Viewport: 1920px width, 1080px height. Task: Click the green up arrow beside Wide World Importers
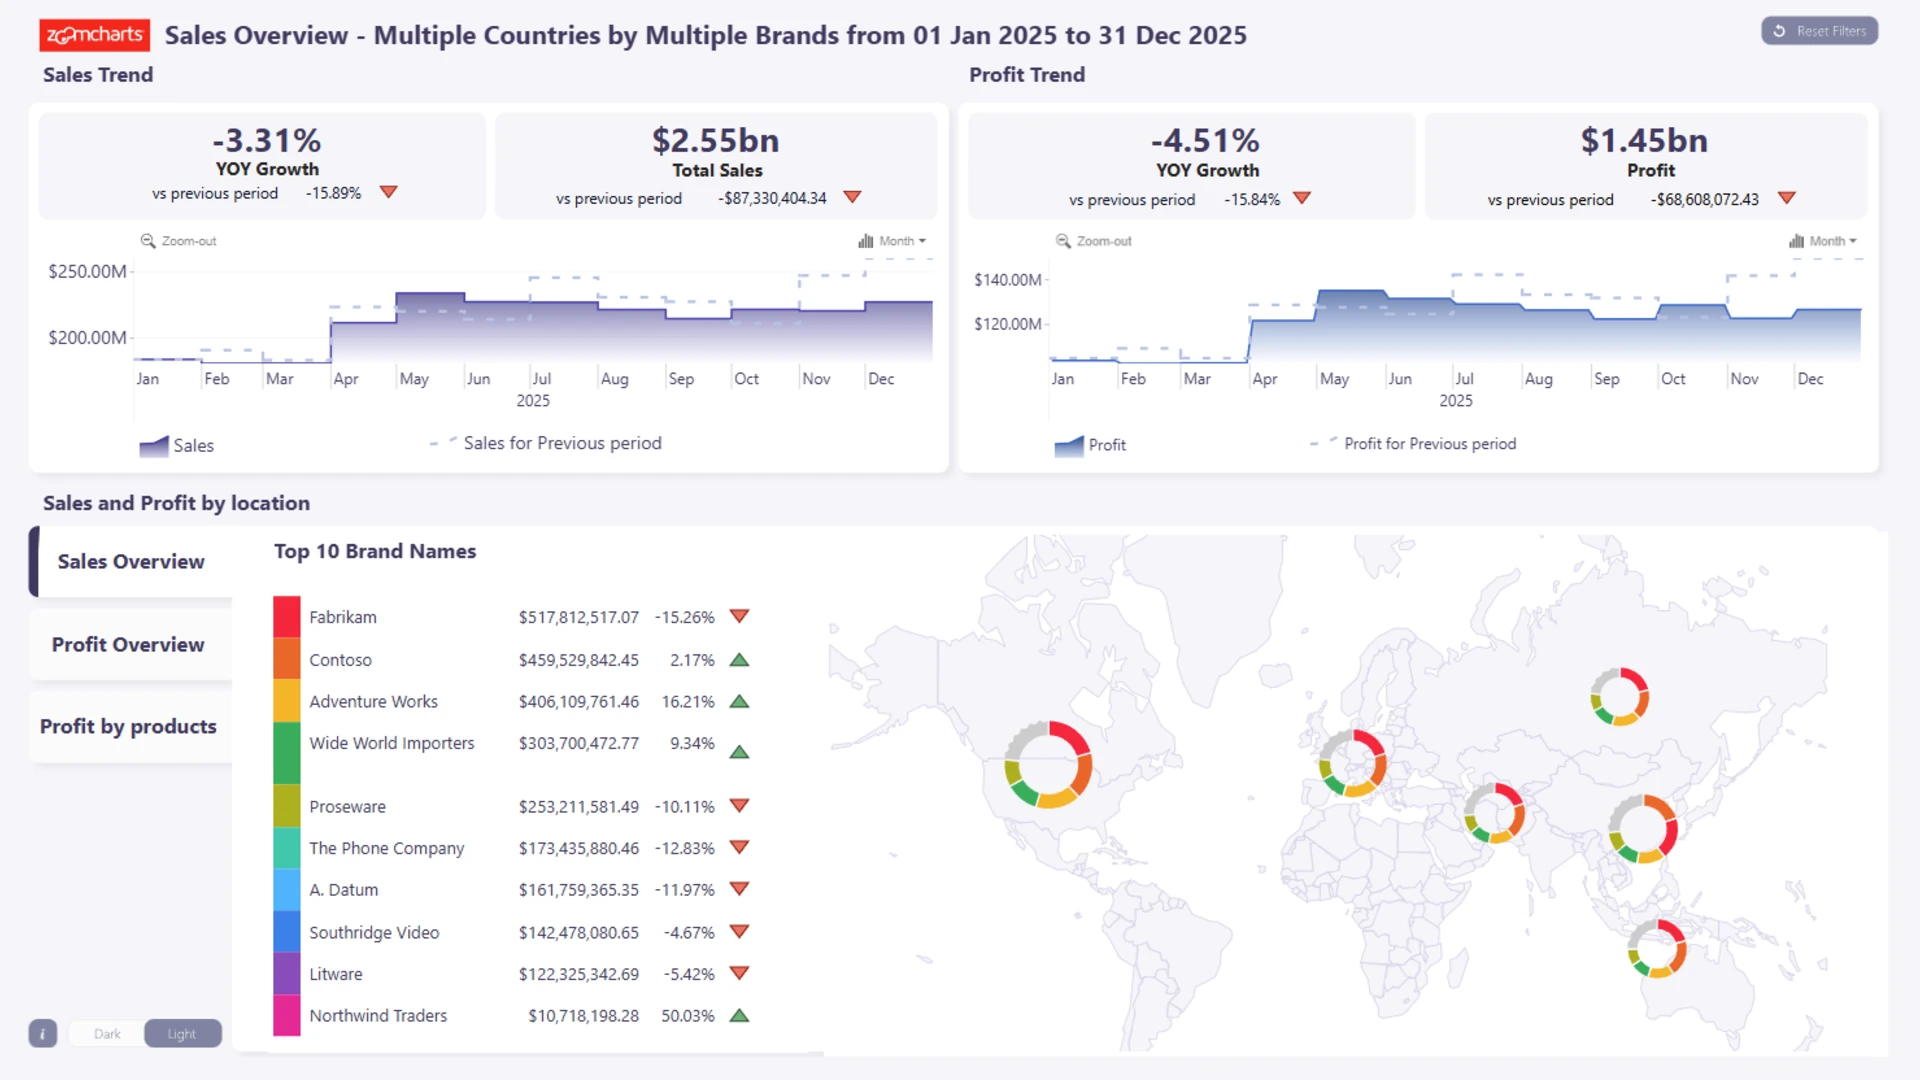pyautogui.click(x=739, y=752)
